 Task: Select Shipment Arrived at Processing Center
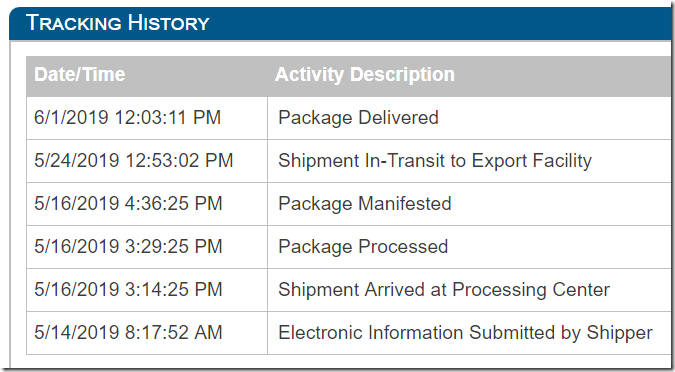click(444, 290)
